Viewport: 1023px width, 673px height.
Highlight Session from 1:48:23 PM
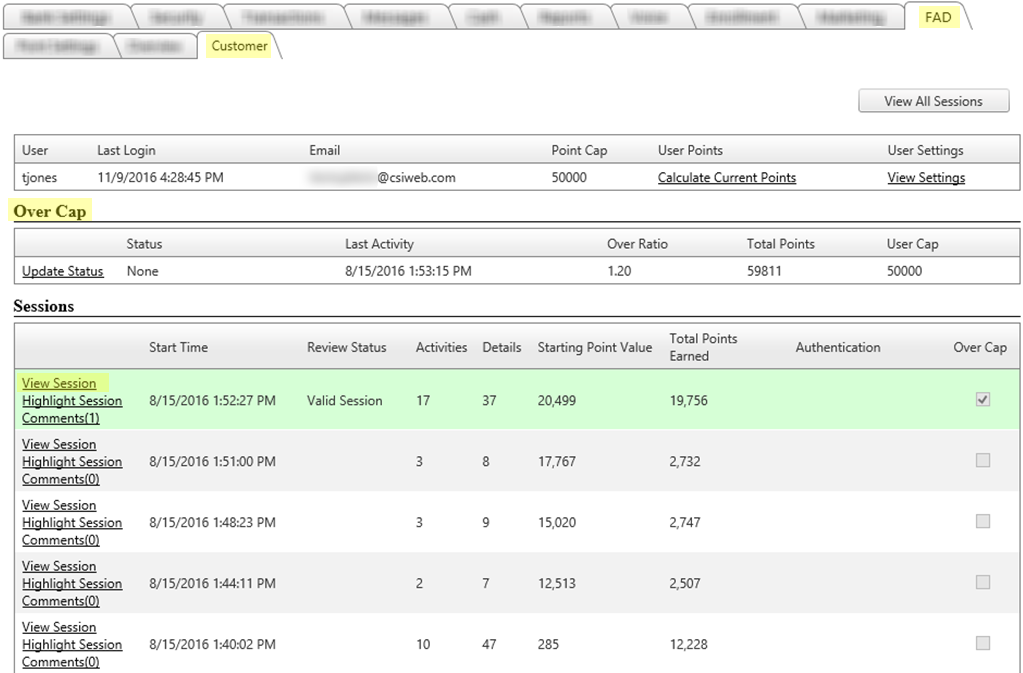coord(72,523)
